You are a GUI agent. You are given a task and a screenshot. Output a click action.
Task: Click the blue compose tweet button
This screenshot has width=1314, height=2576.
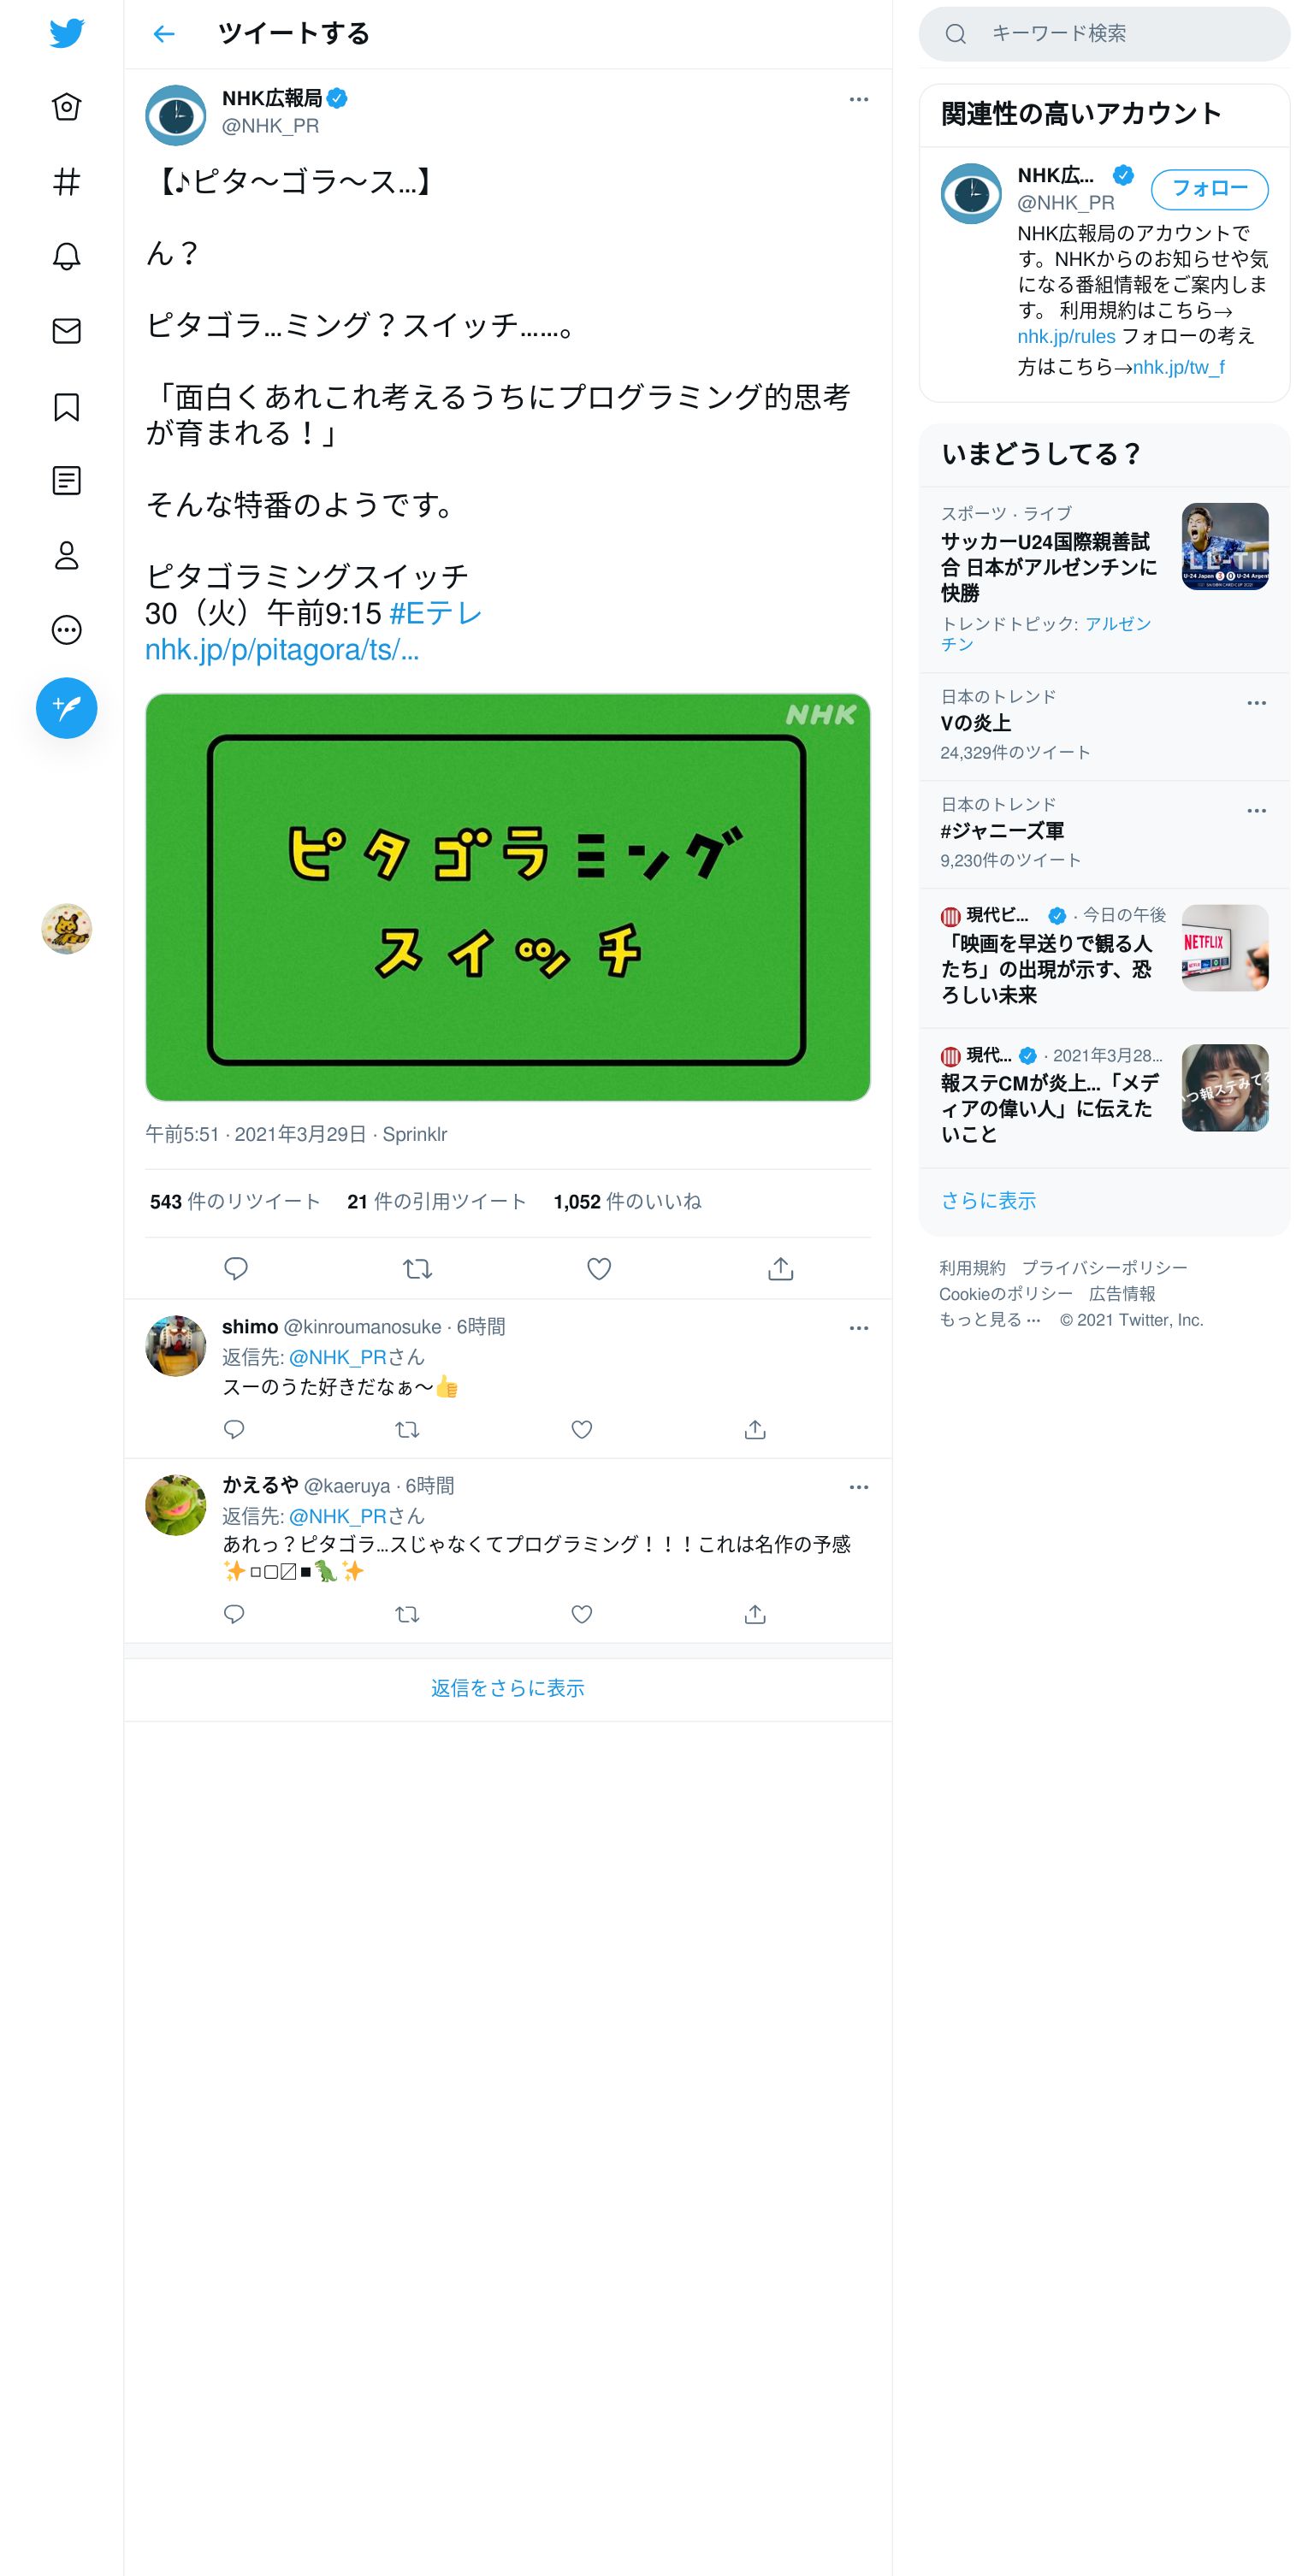point(67,708)
